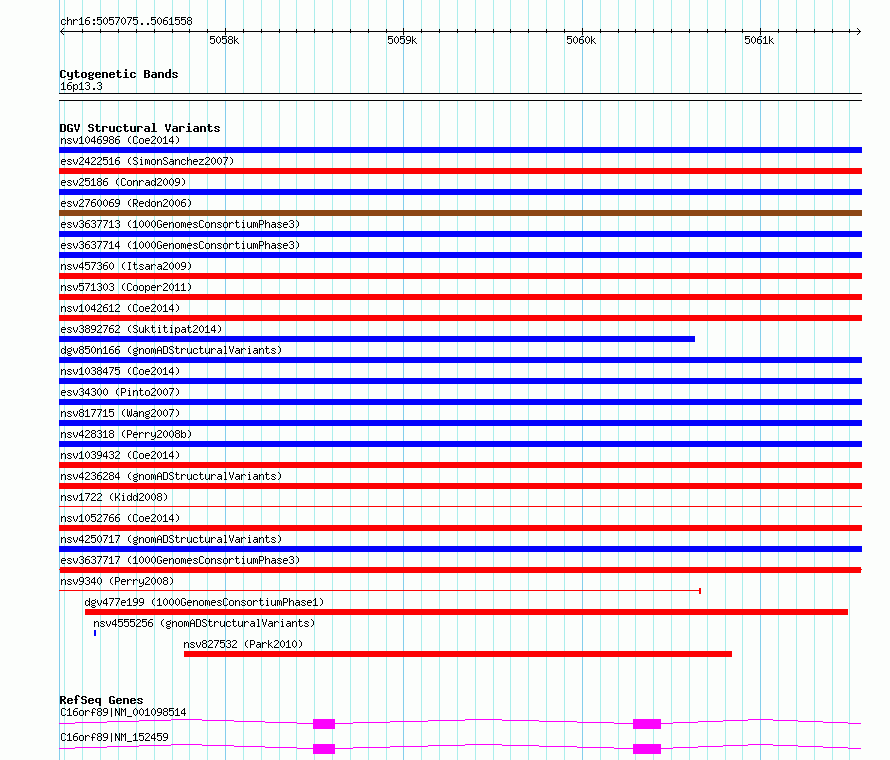Open the esv34300 (Pinto2007) variant label
The width and height of the screenshot is (890, 760).
tap(120, 392)
